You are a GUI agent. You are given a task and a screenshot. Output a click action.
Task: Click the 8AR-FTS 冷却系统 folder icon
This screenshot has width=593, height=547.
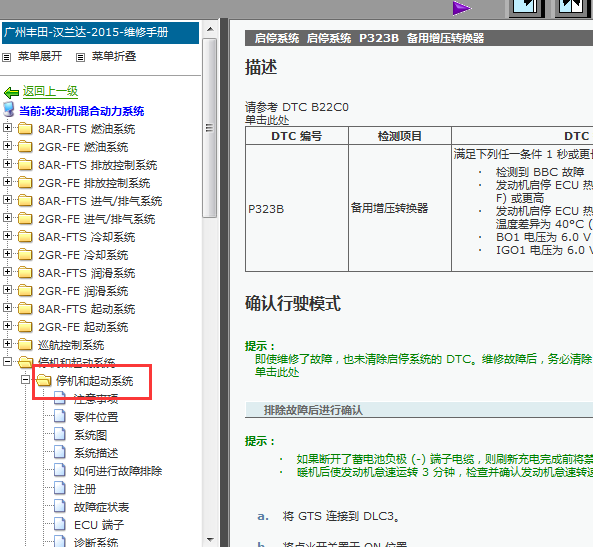tap(25, 236)
